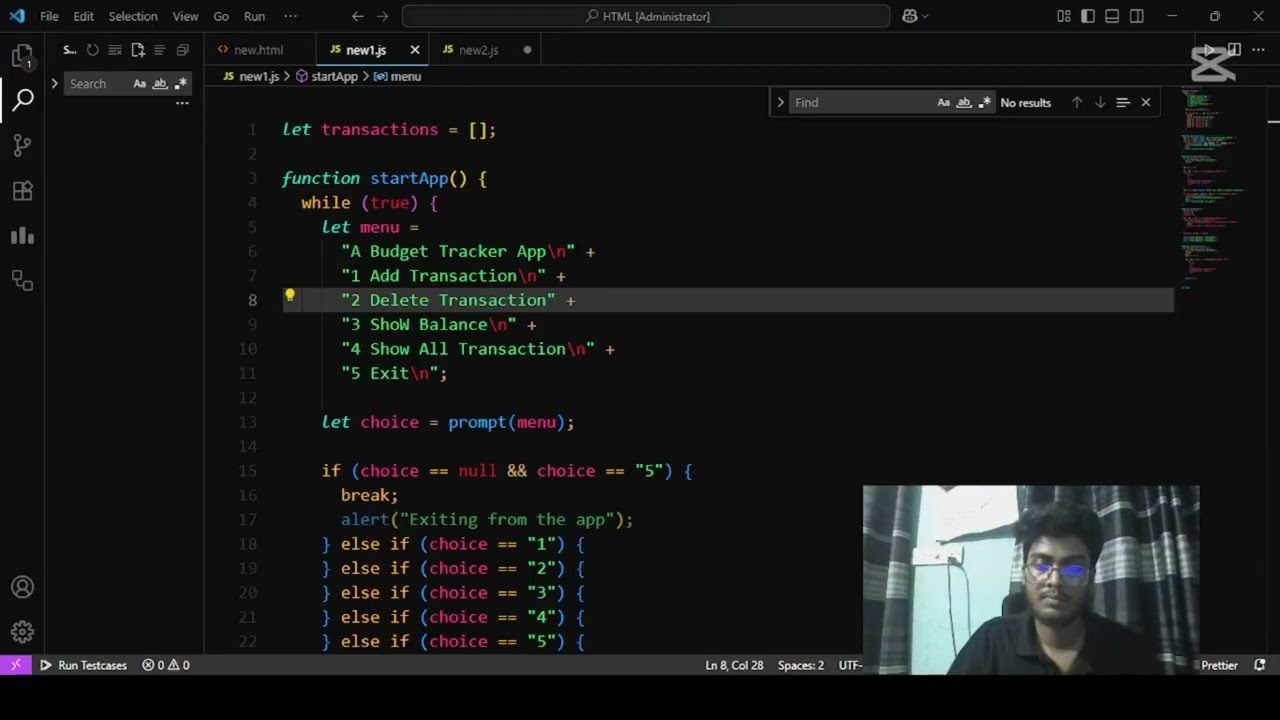Toggle Match Whole Word in sidebar search

tap(160, 84)
